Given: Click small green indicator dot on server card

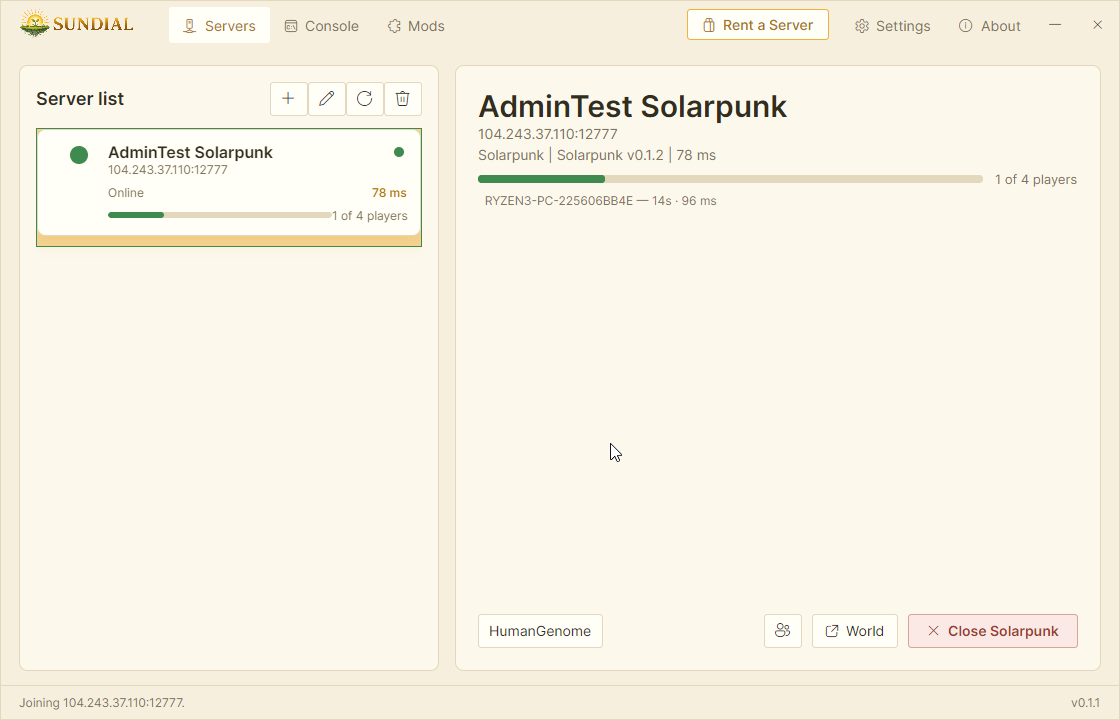Looking at the screenshot, I should (399, 151).
